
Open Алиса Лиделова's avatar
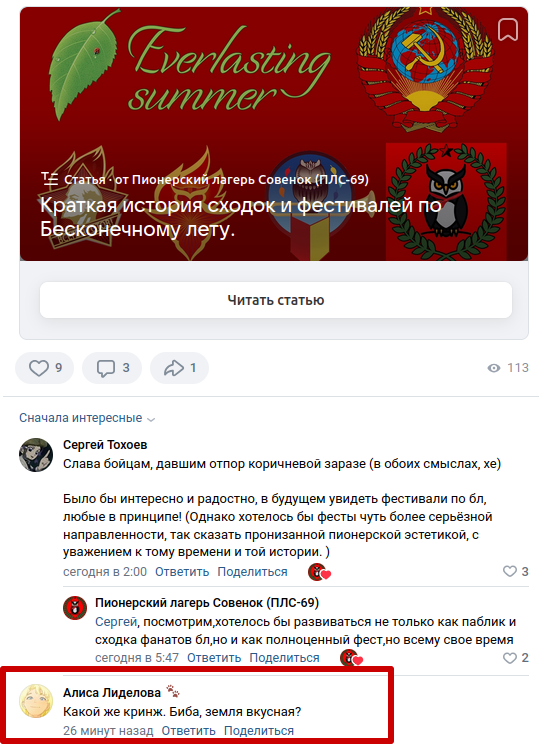coord(36,701)
